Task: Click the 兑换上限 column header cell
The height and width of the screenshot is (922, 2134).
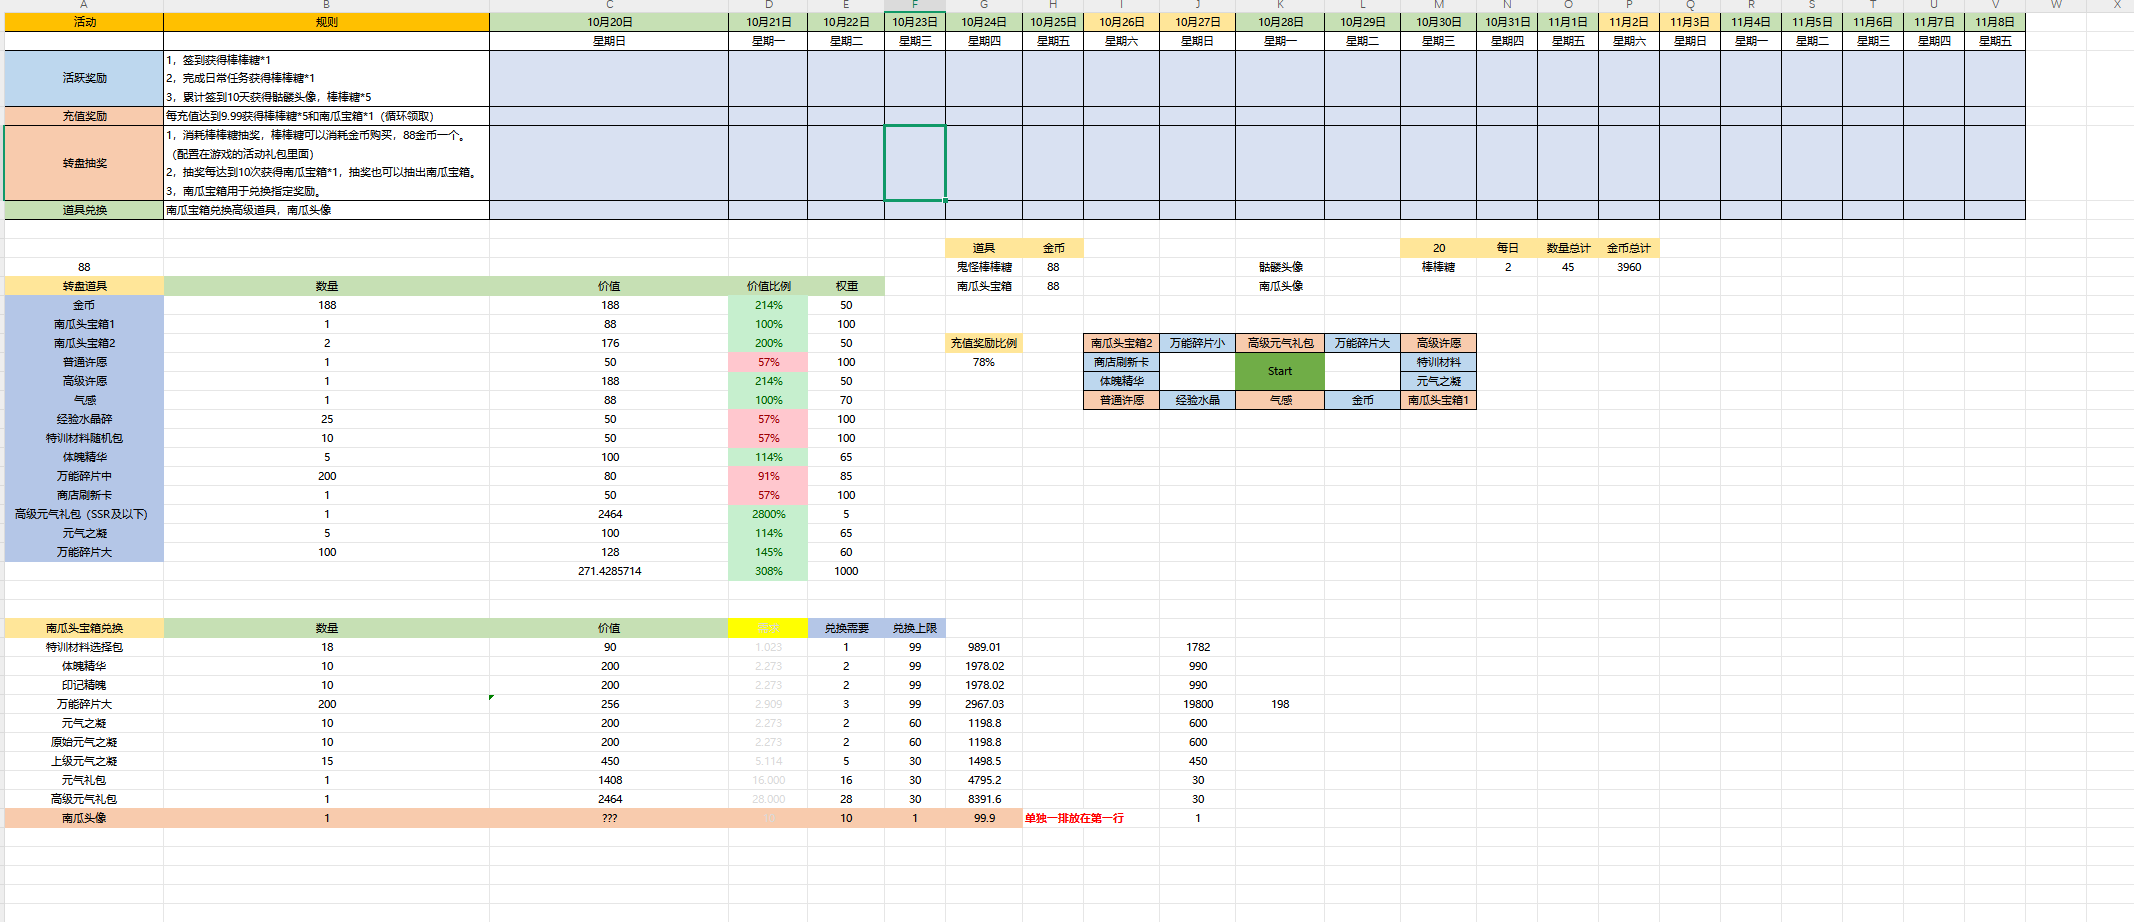Action: tap(914, 628)
